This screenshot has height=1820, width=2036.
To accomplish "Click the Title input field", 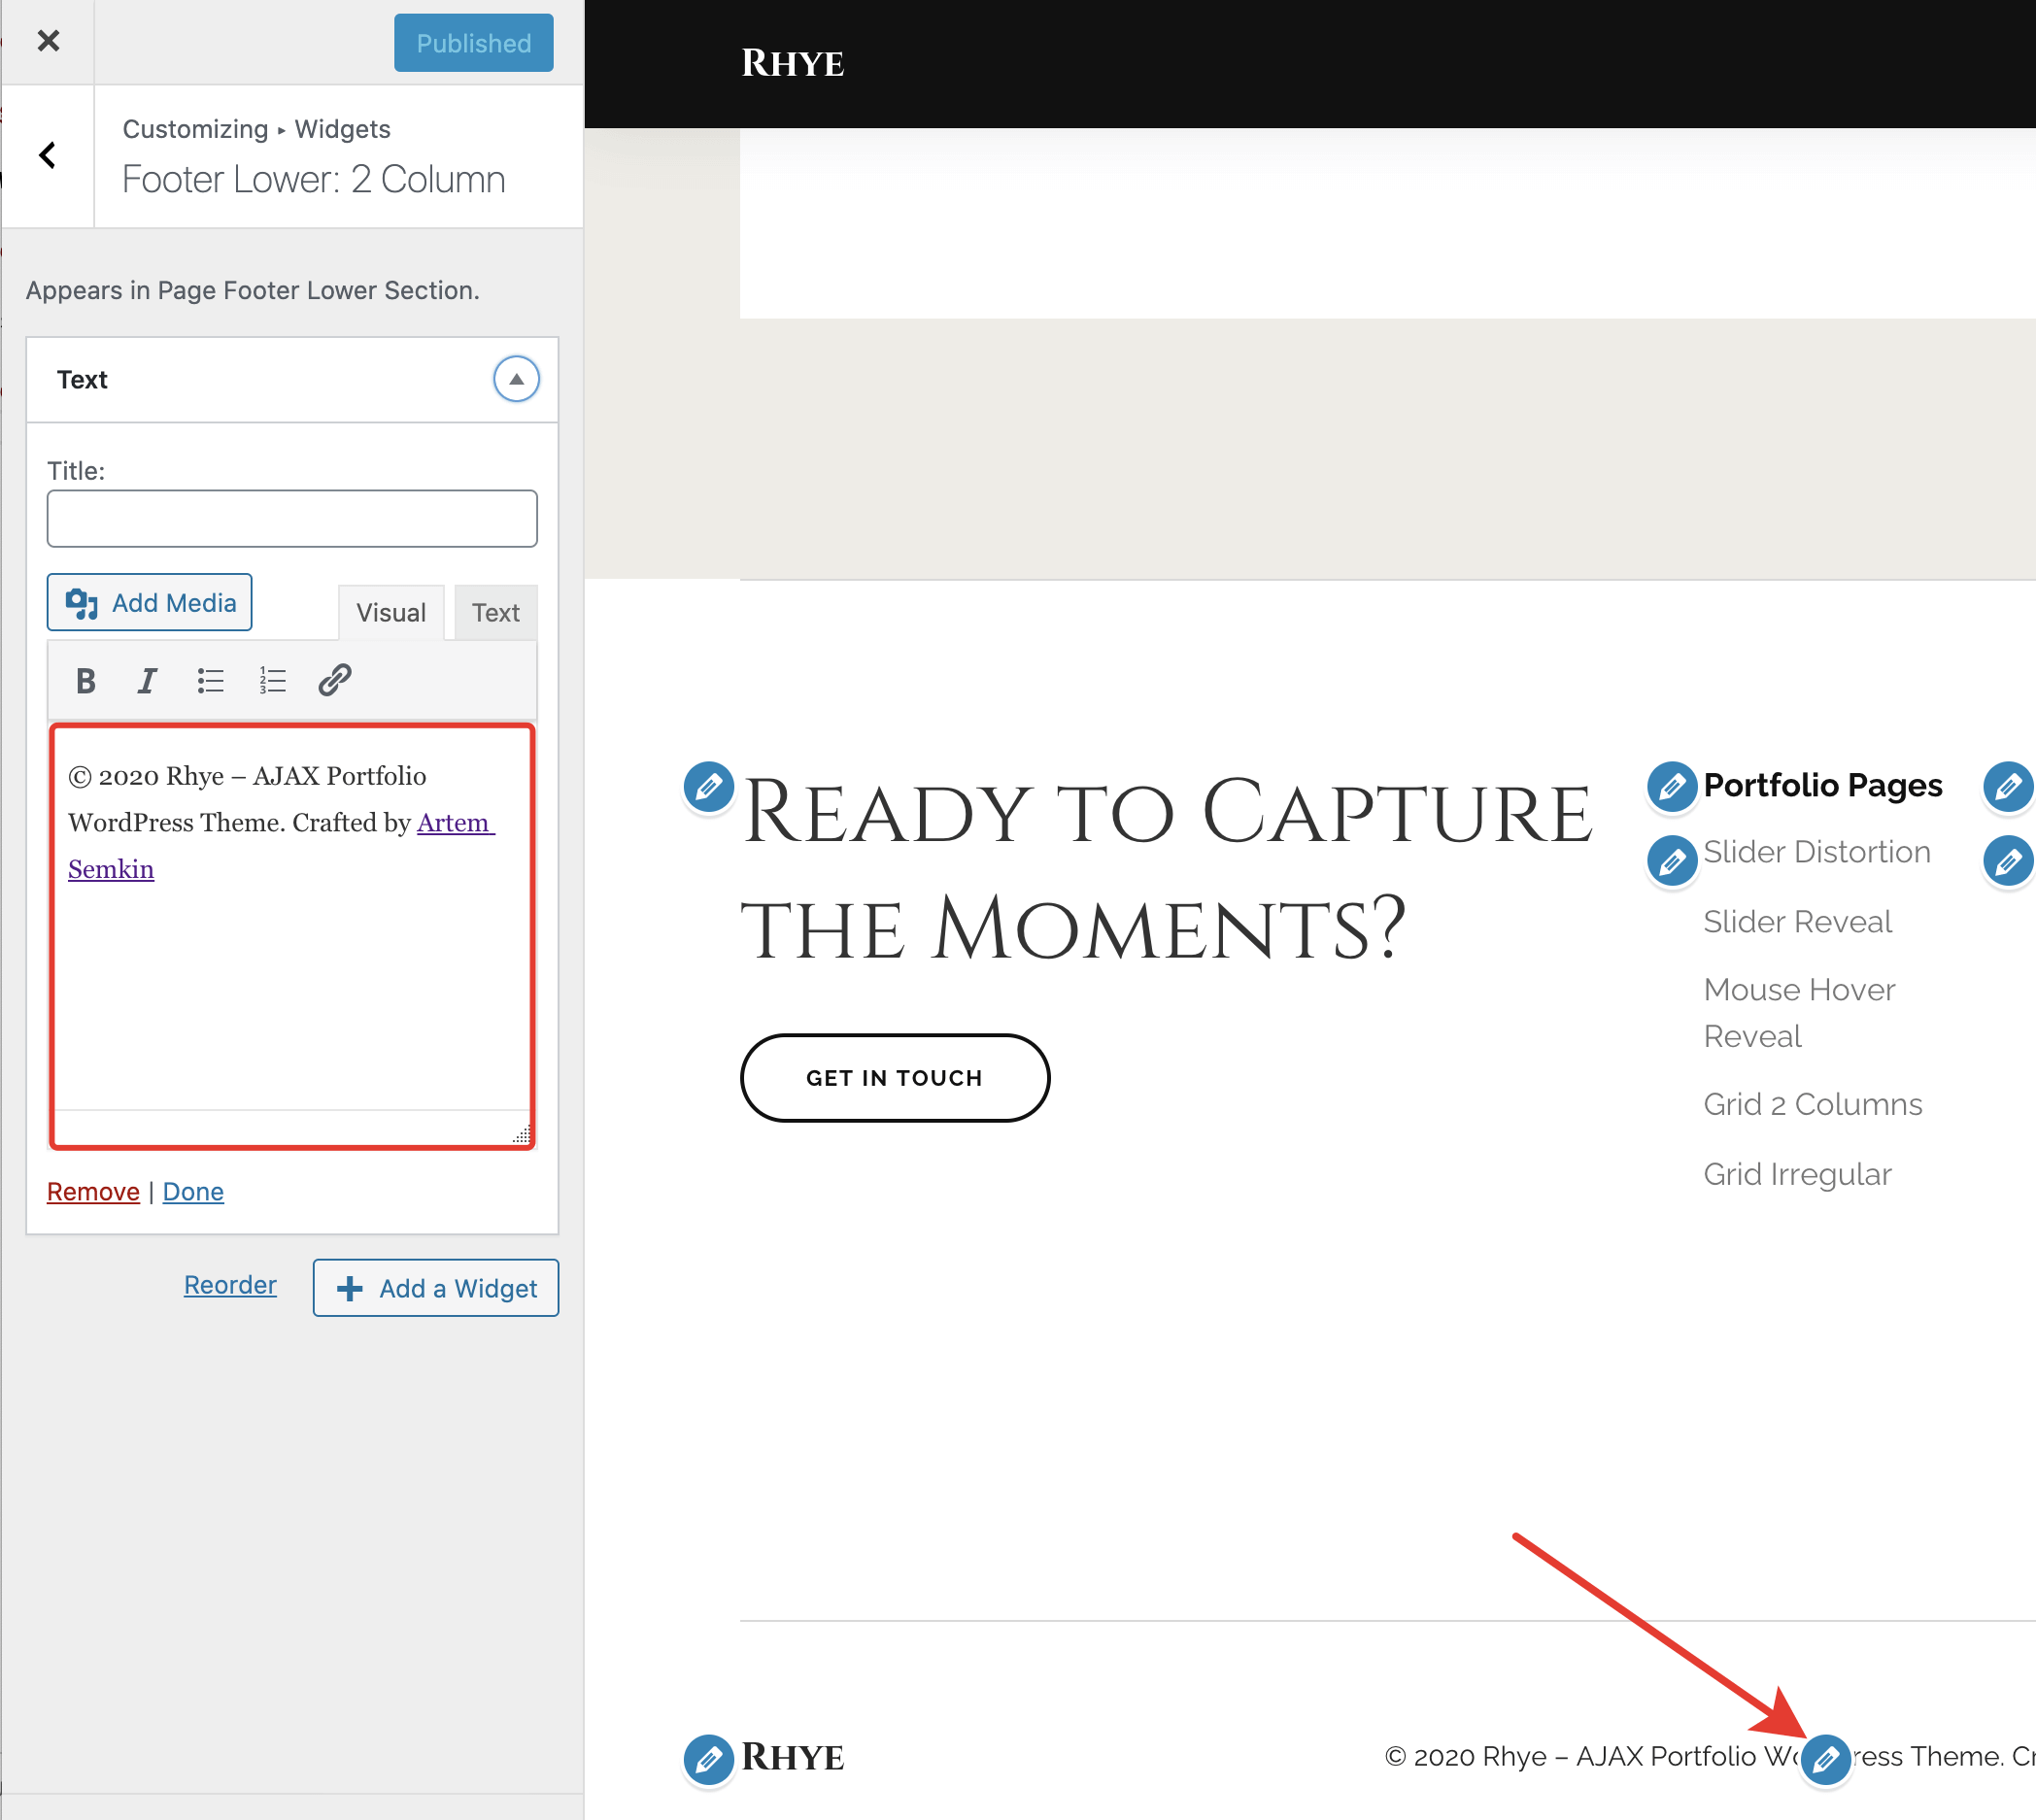I will coord(292,518).
